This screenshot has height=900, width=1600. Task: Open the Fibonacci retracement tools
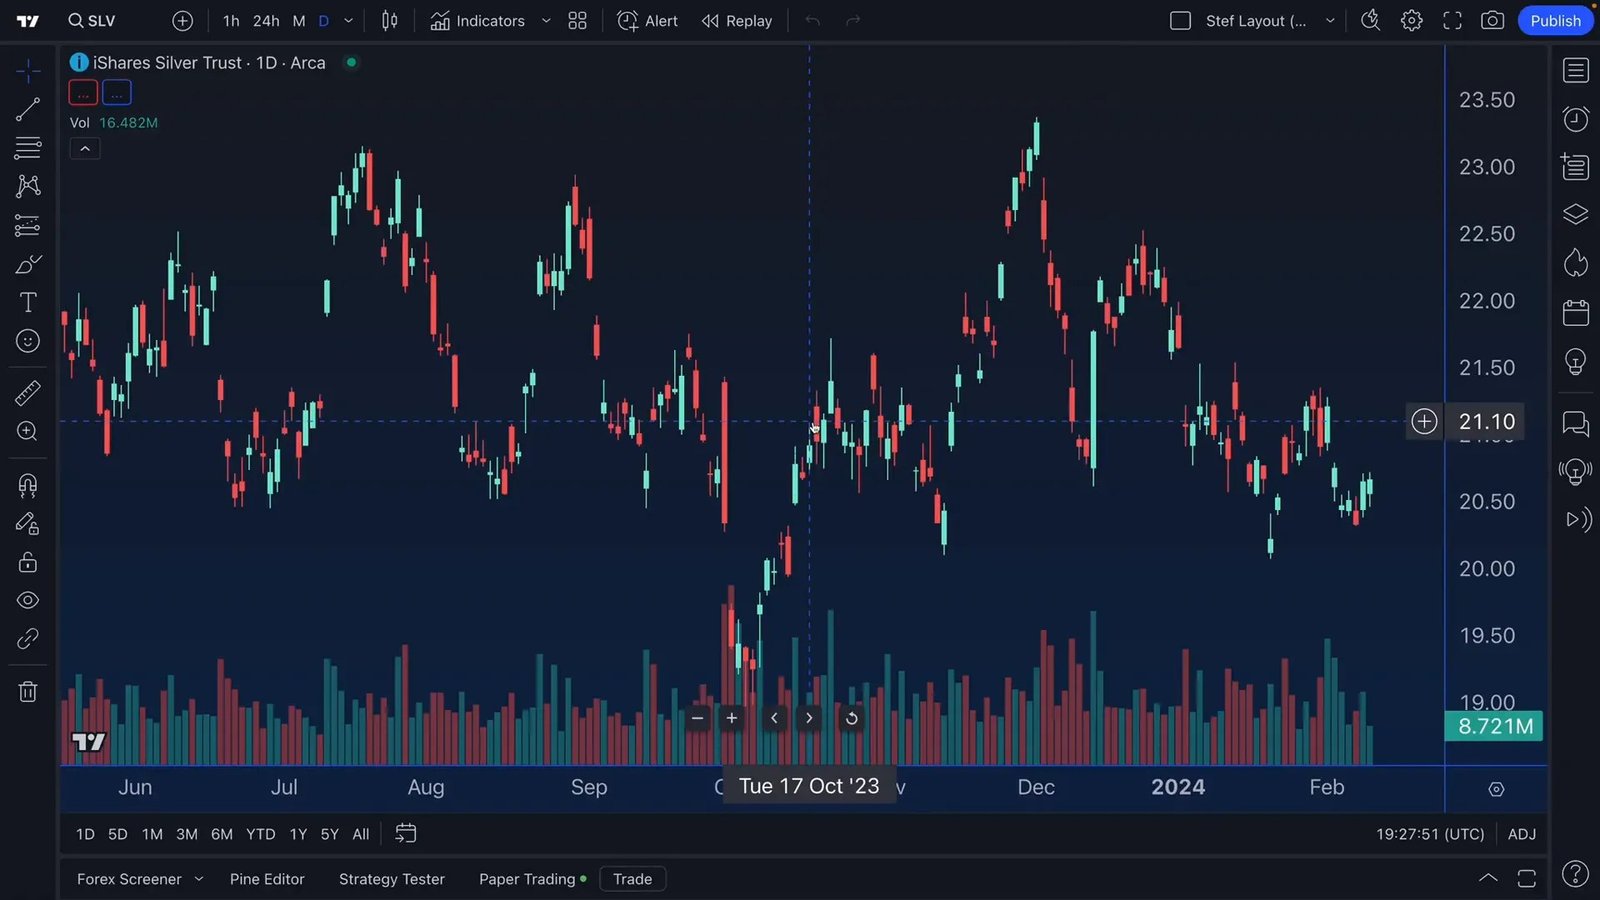tap(28, 148)
